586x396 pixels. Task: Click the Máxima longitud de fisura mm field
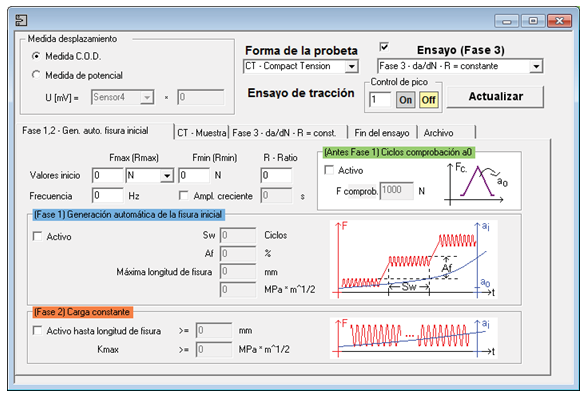pos(238,271)
